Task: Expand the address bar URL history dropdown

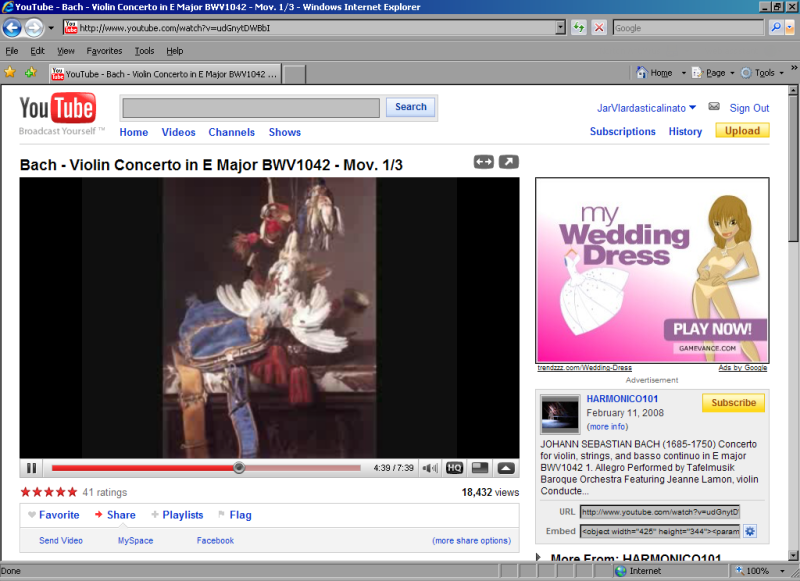Action: tap(560, 28)
